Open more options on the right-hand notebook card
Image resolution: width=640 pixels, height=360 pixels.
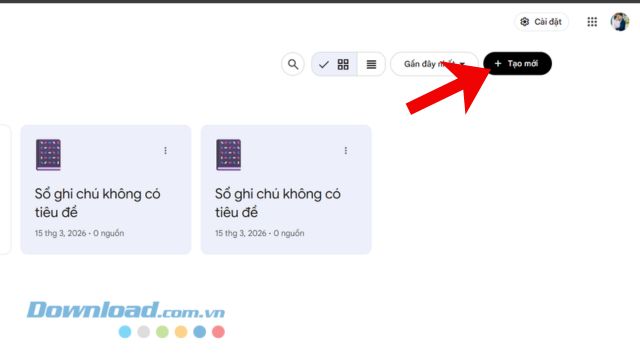(x=346, y=151)
